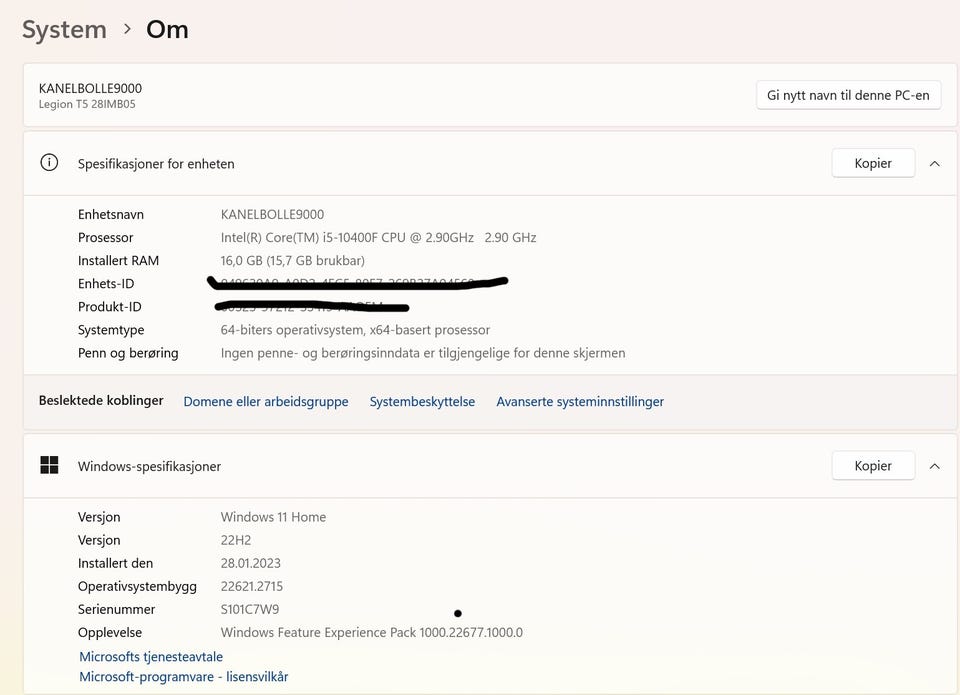Select the Intel Core i5-10400F processor text
The width and height of the screenshot is (960, 695).
click(378, 238)
